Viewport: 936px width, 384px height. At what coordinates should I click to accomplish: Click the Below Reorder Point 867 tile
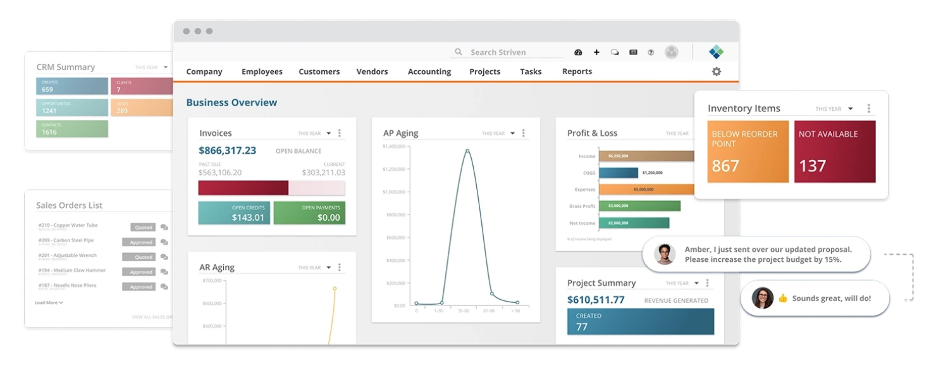pyautogui.click(x=748, y=152)
